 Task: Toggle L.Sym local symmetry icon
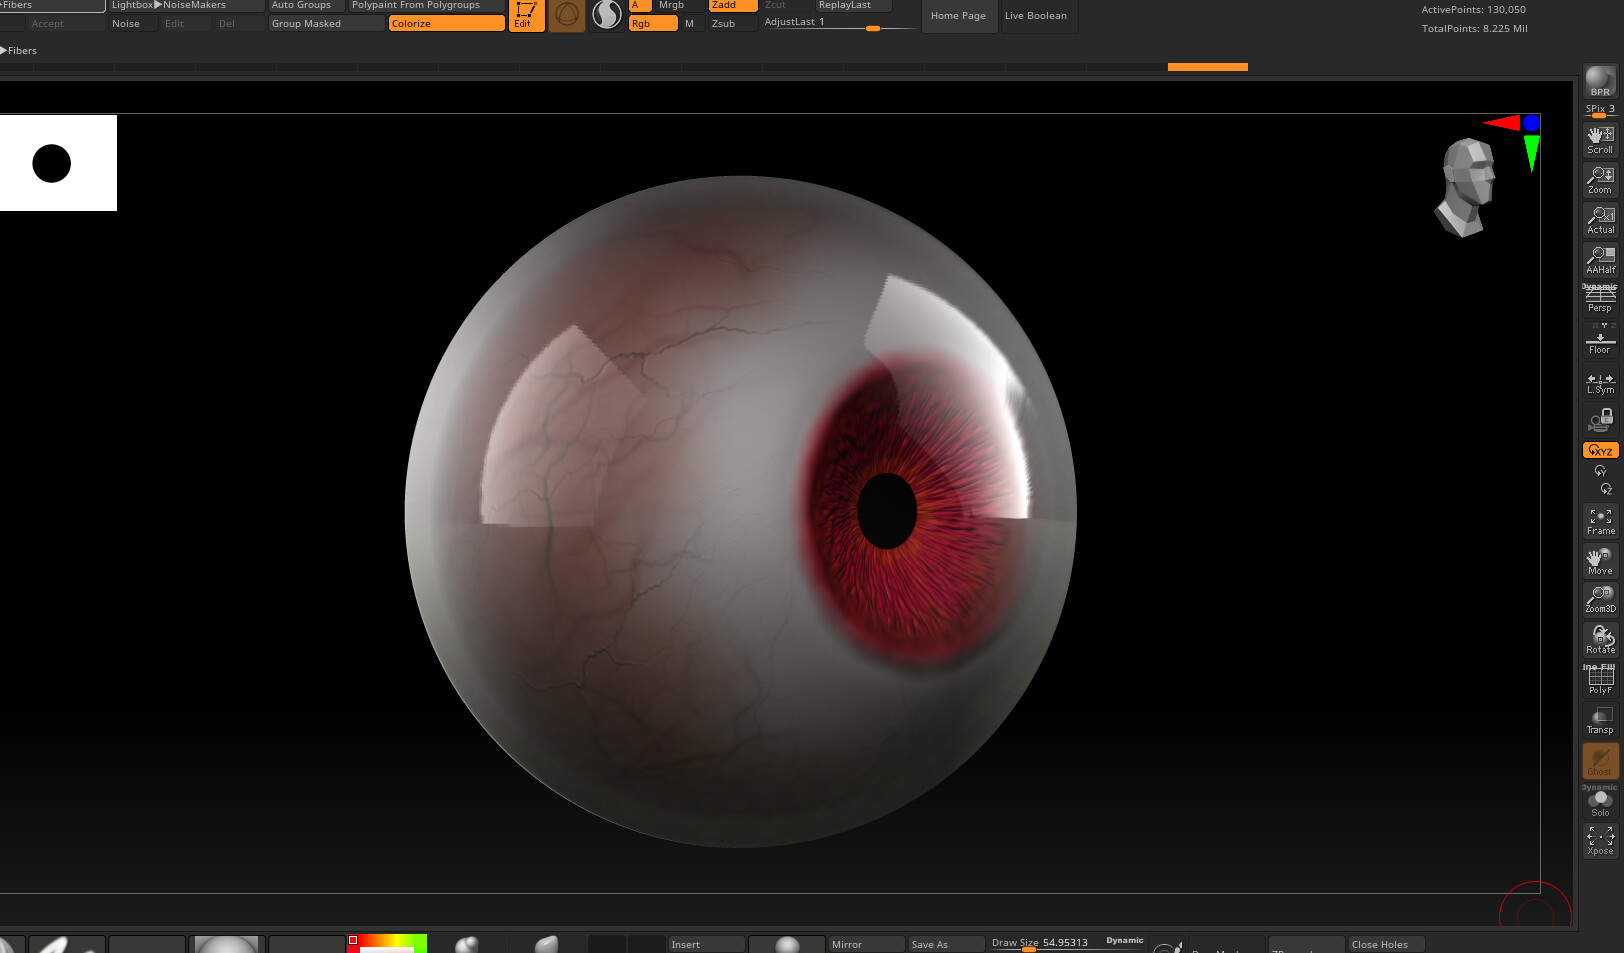coord(1599,381)
